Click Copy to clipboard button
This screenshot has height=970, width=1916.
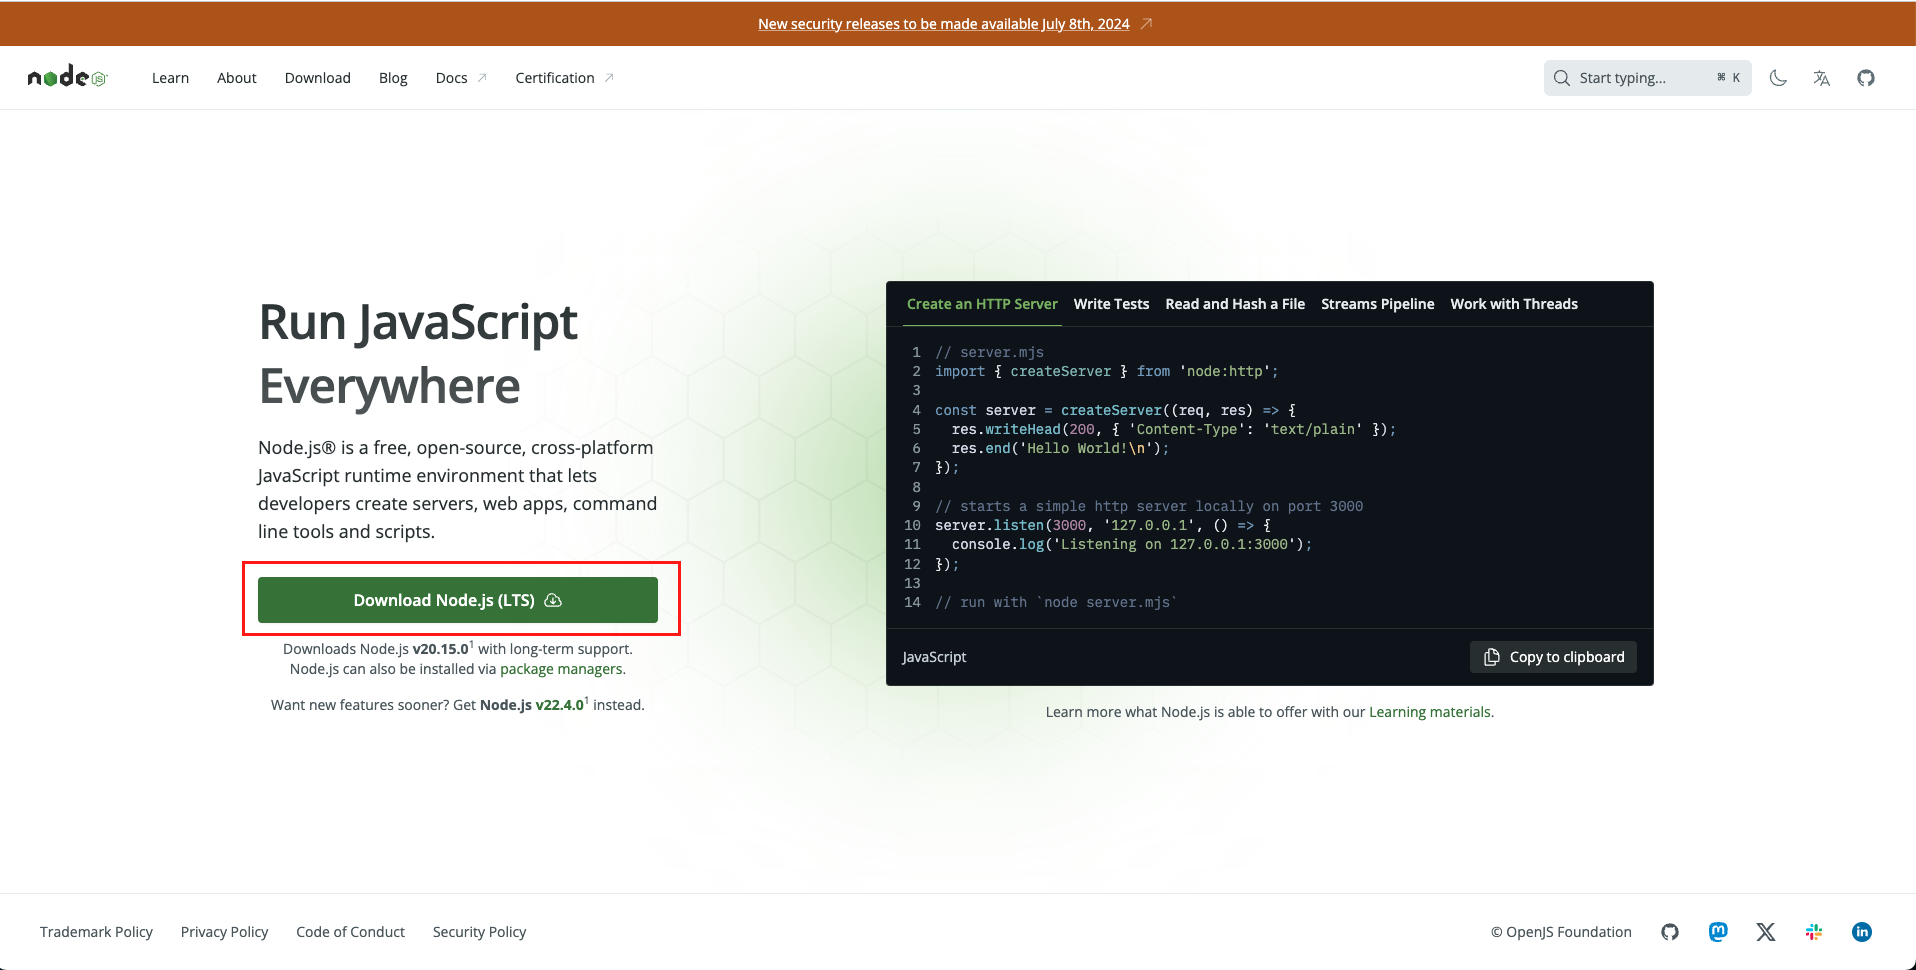tap(1553, 657)
